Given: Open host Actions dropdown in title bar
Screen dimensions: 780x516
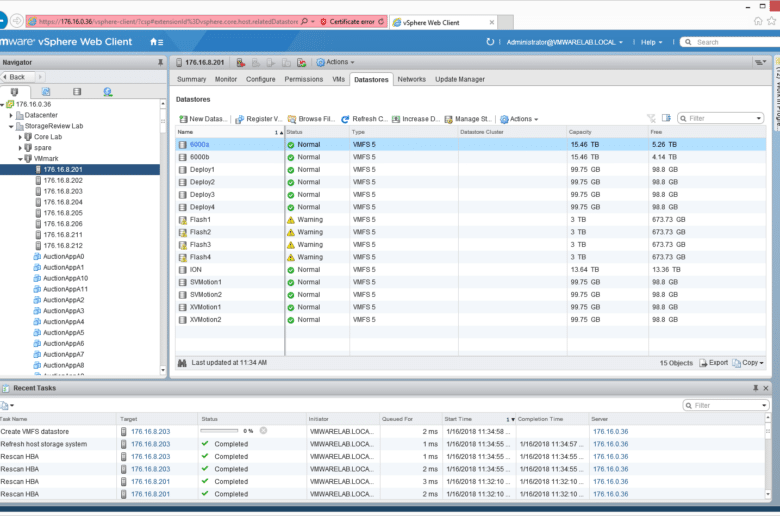Looking at the screenshot, I should tap(336, 62).
